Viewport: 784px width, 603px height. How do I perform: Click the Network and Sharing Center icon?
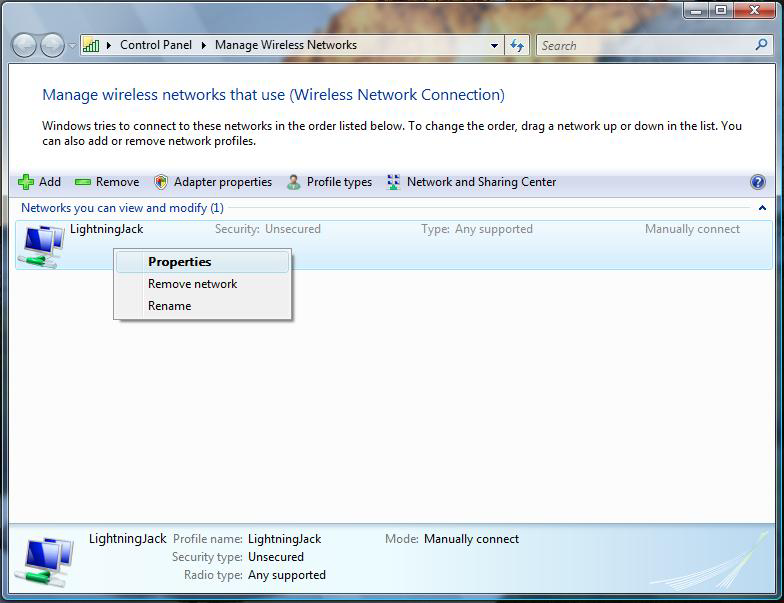pos(394,182)
